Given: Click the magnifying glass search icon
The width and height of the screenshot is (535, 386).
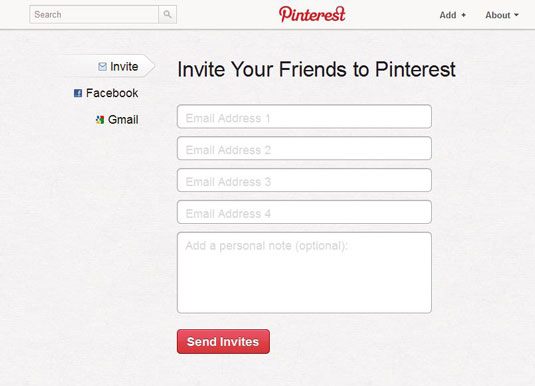Looking at the screenshot, I should (x=167, y=14).
